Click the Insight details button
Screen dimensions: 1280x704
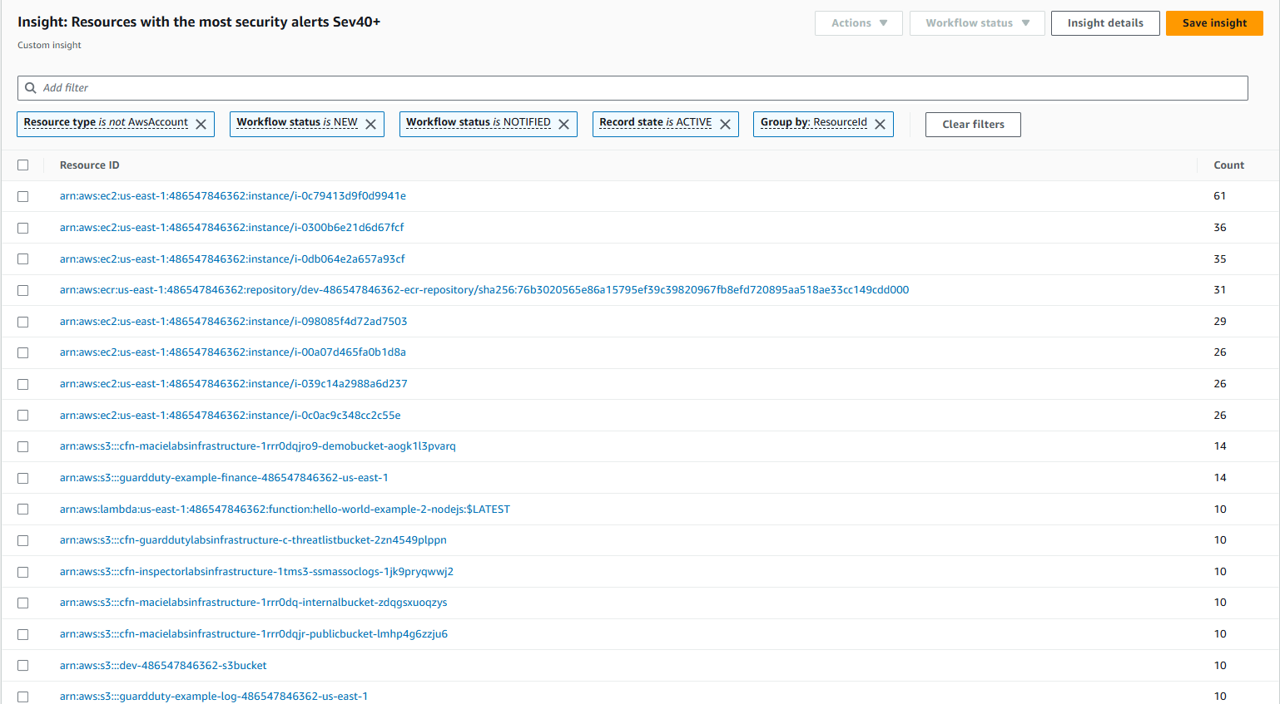click(x=1104, y=23)
